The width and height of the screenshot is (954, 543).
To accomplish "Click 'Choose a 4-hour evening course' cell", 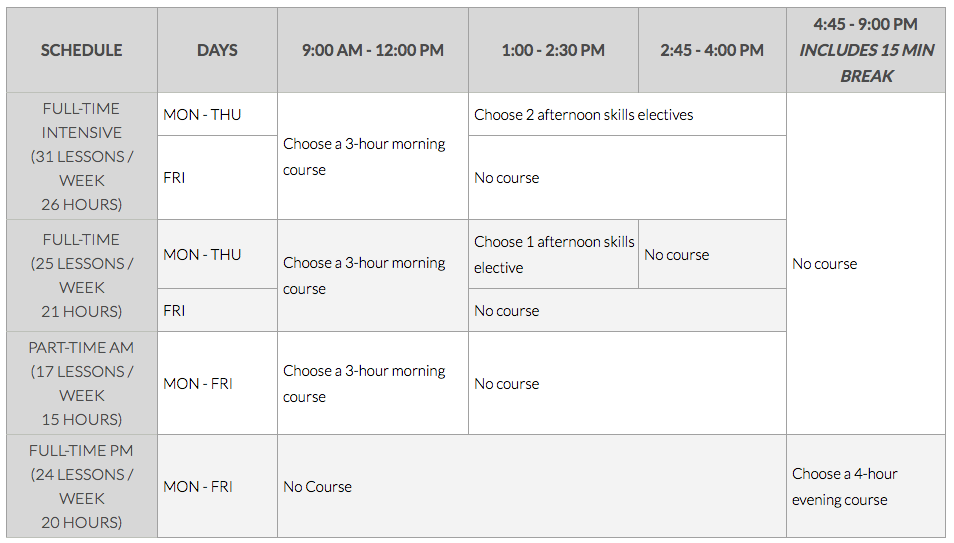I will point(866,486).
